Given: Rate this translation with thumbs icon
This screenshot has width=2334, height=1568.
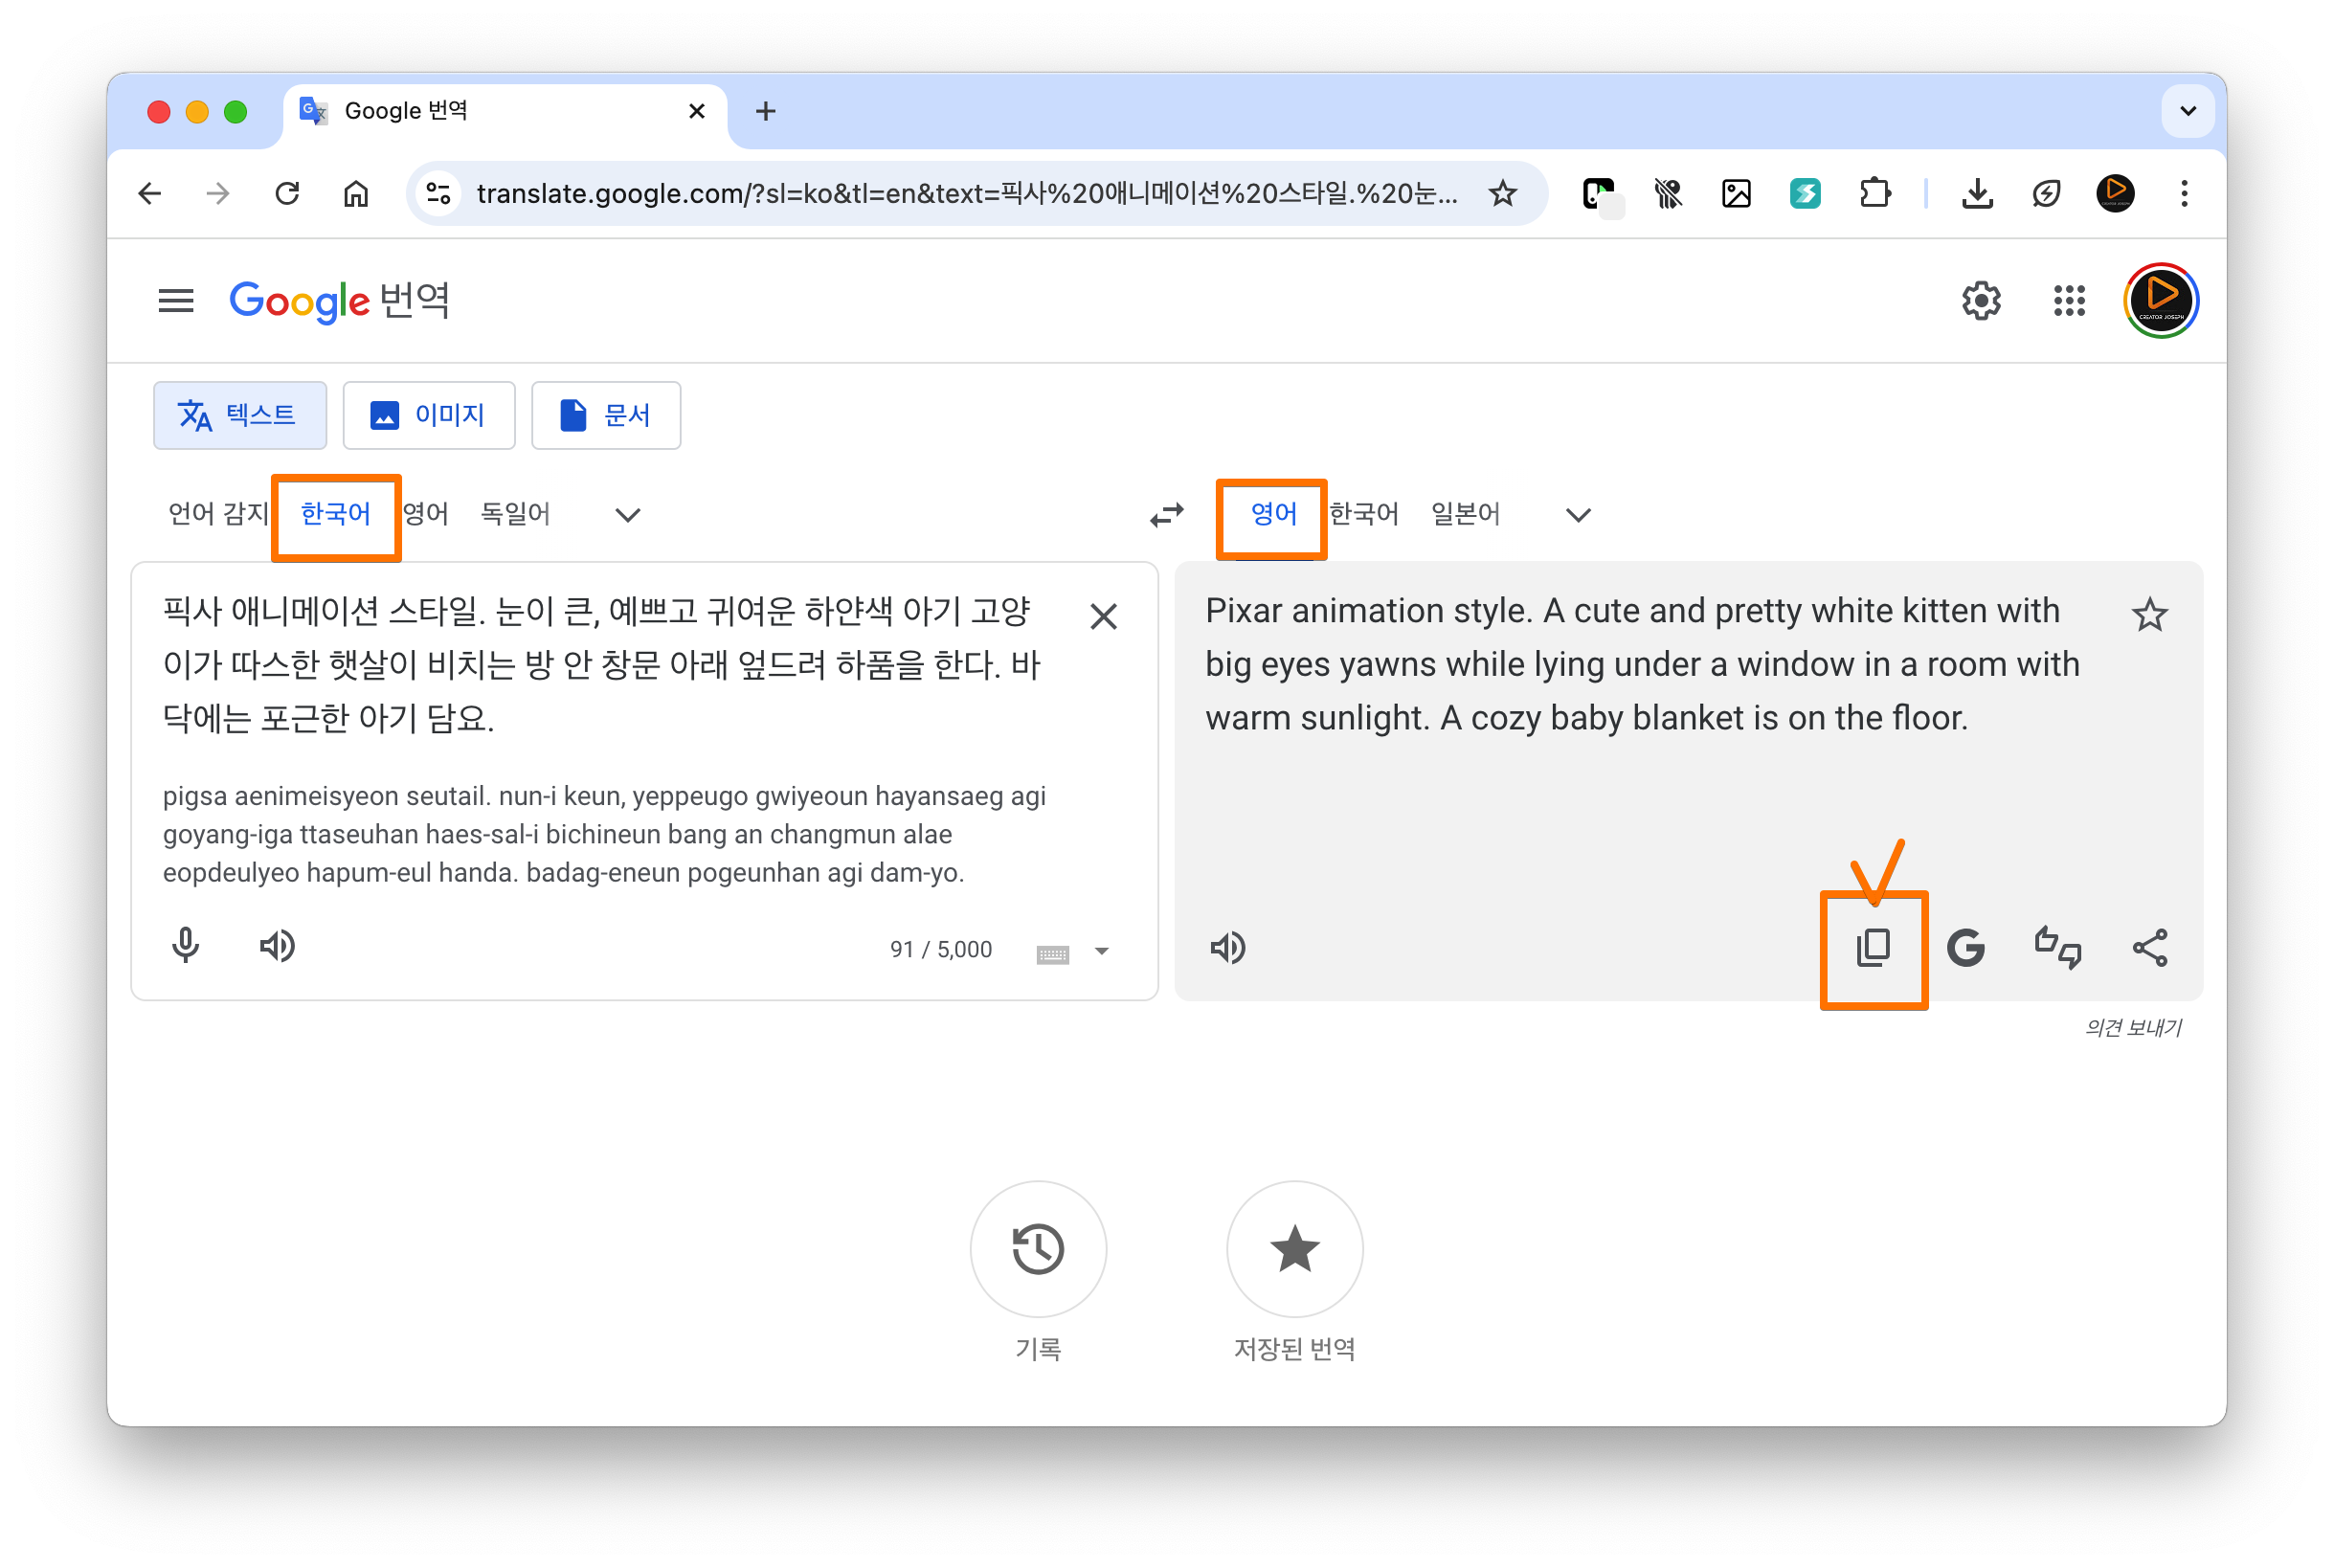Looking at the screenshot, I should (2057, 947).
